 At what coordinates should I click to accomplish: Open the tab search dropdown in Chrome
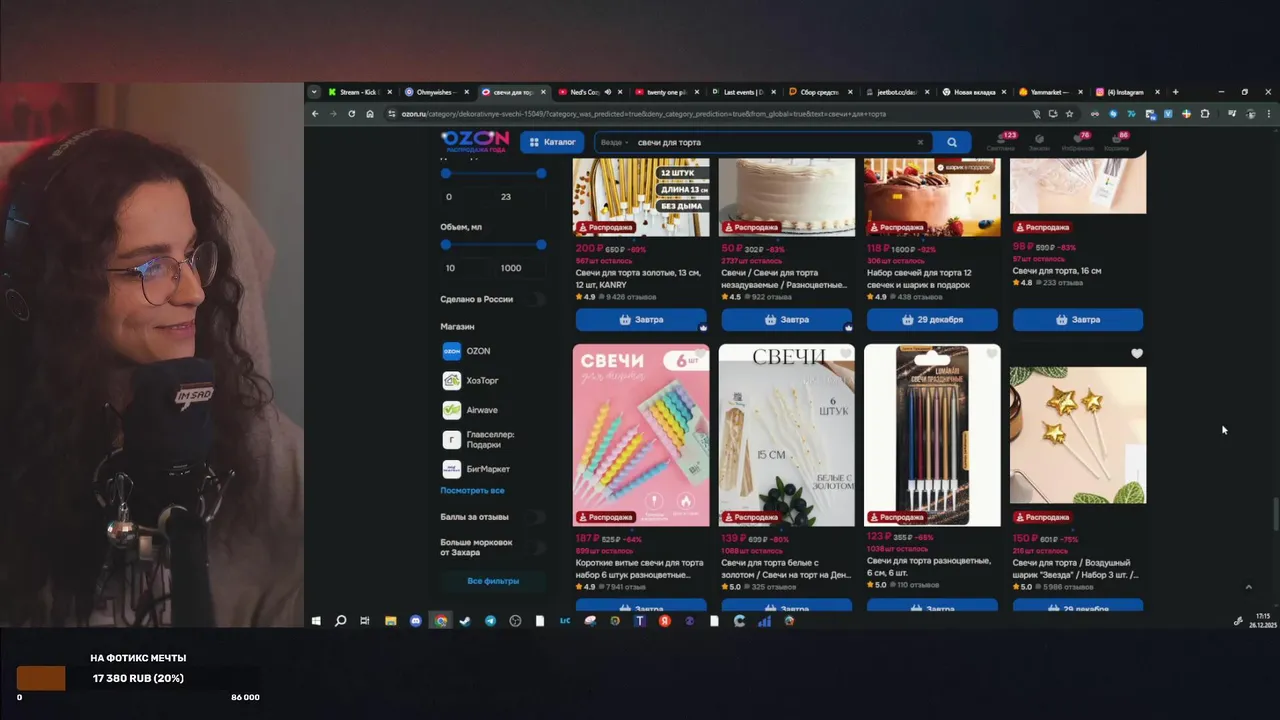[x=314, y=92]
